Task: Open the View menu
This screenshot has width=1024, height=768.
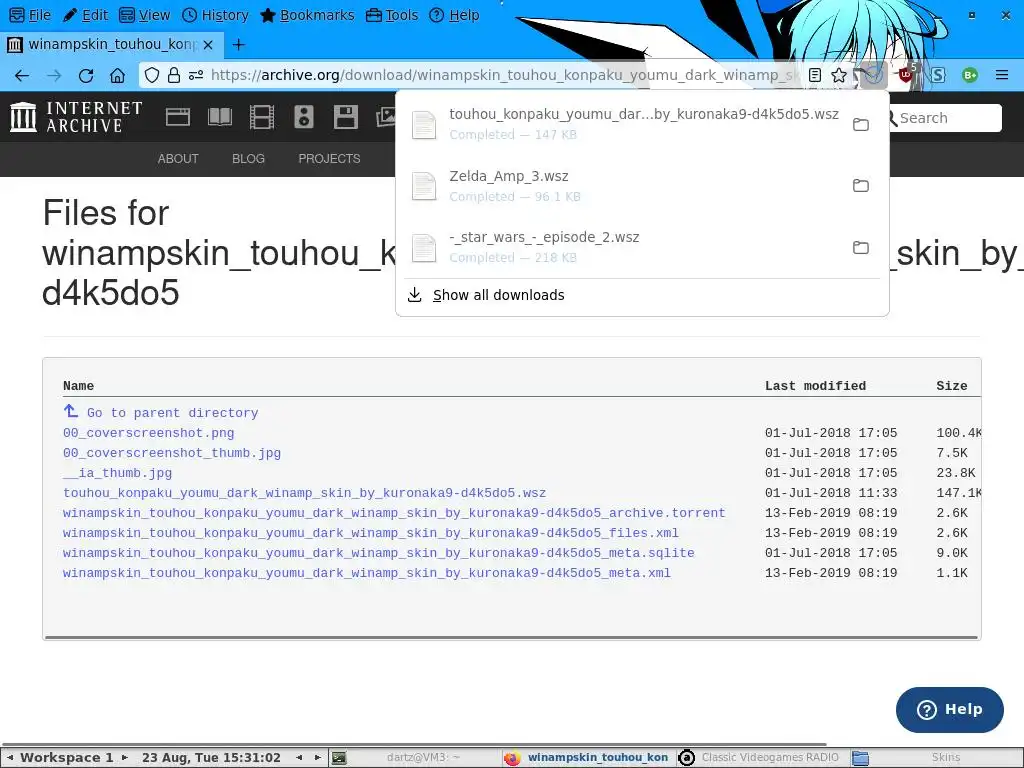Action: [x=145, y=15]
